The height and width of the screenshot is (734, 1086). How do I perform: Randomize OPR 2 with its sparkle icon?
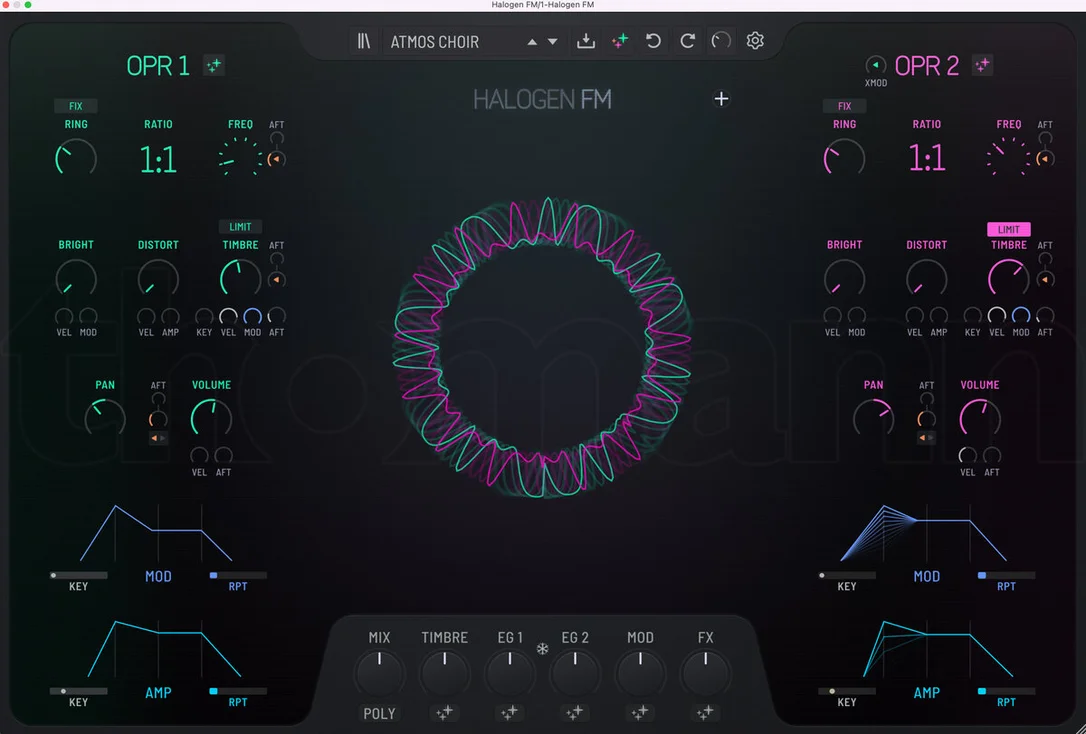[x=982, y=65]
